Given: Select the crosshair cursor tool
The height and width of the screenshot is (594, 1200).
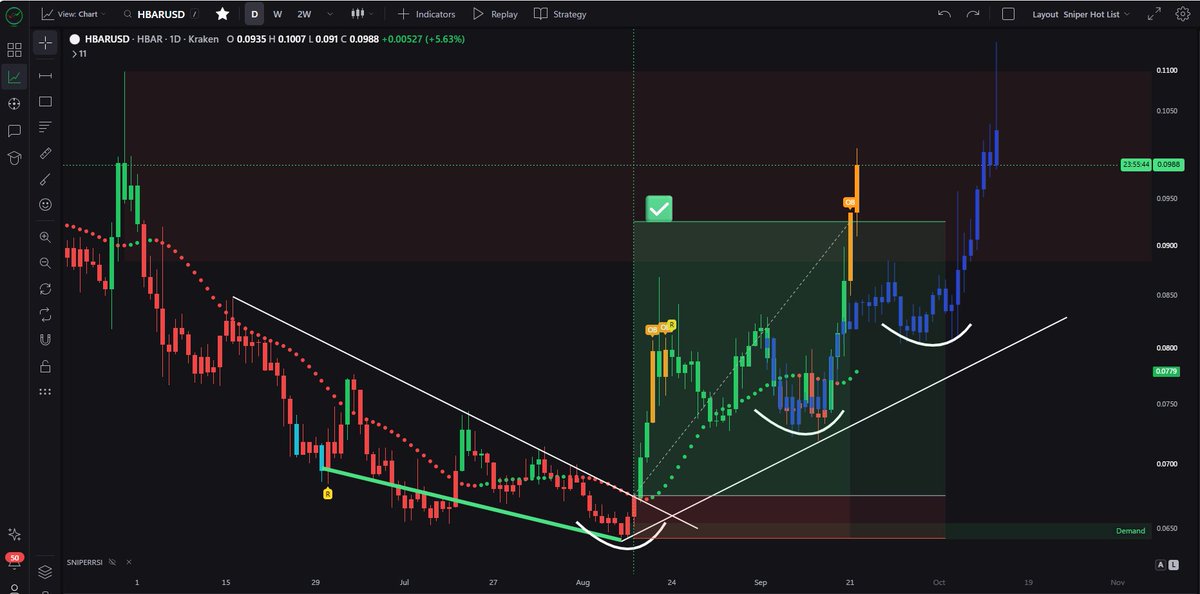Looking at the screenshot, I should tap(45, 44).
